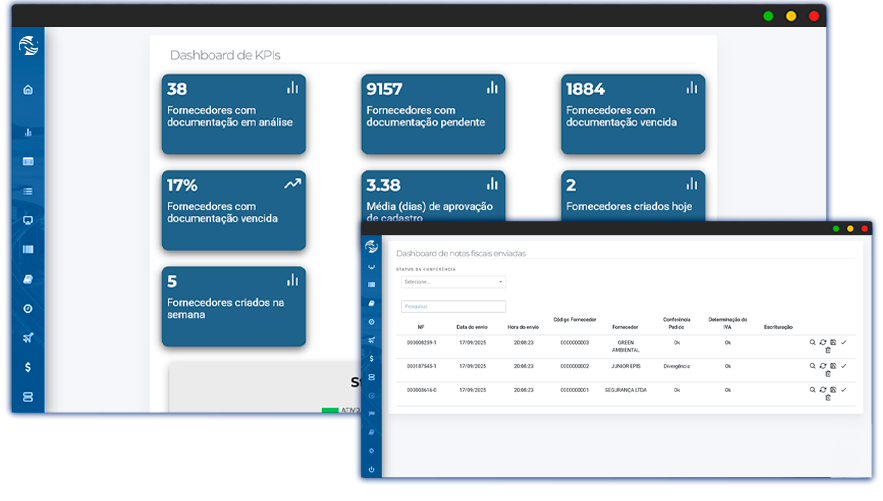Click search icon for GREEN AMBIENTAL row
The height and width of the screenshot is (501, 883).
pyautogui.click(x=813, y=342)
